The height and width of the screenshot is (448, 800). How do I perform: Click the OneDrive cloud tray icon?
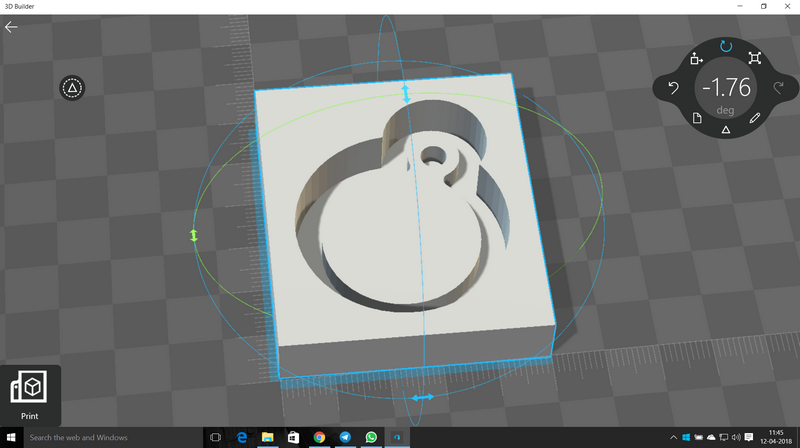point(711,437)
